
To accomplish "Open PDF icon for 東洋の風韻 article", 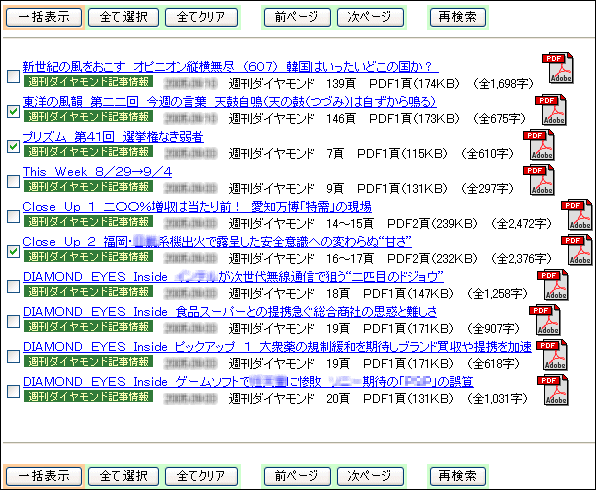I will (551, 110).
